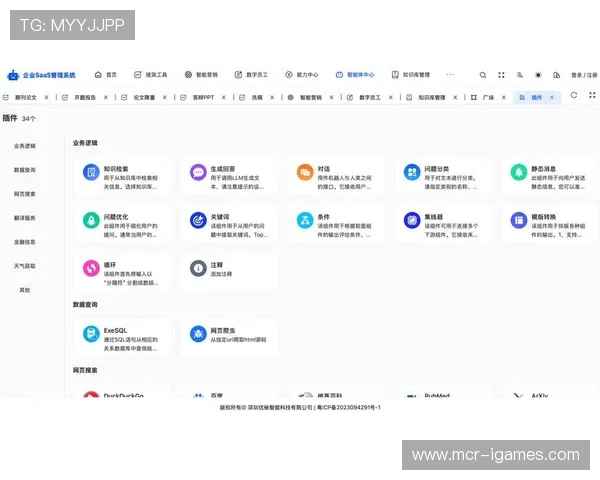Switch to the 论文降重 tab
Screen dimensions: 600x480
click(x=144, y=98)
